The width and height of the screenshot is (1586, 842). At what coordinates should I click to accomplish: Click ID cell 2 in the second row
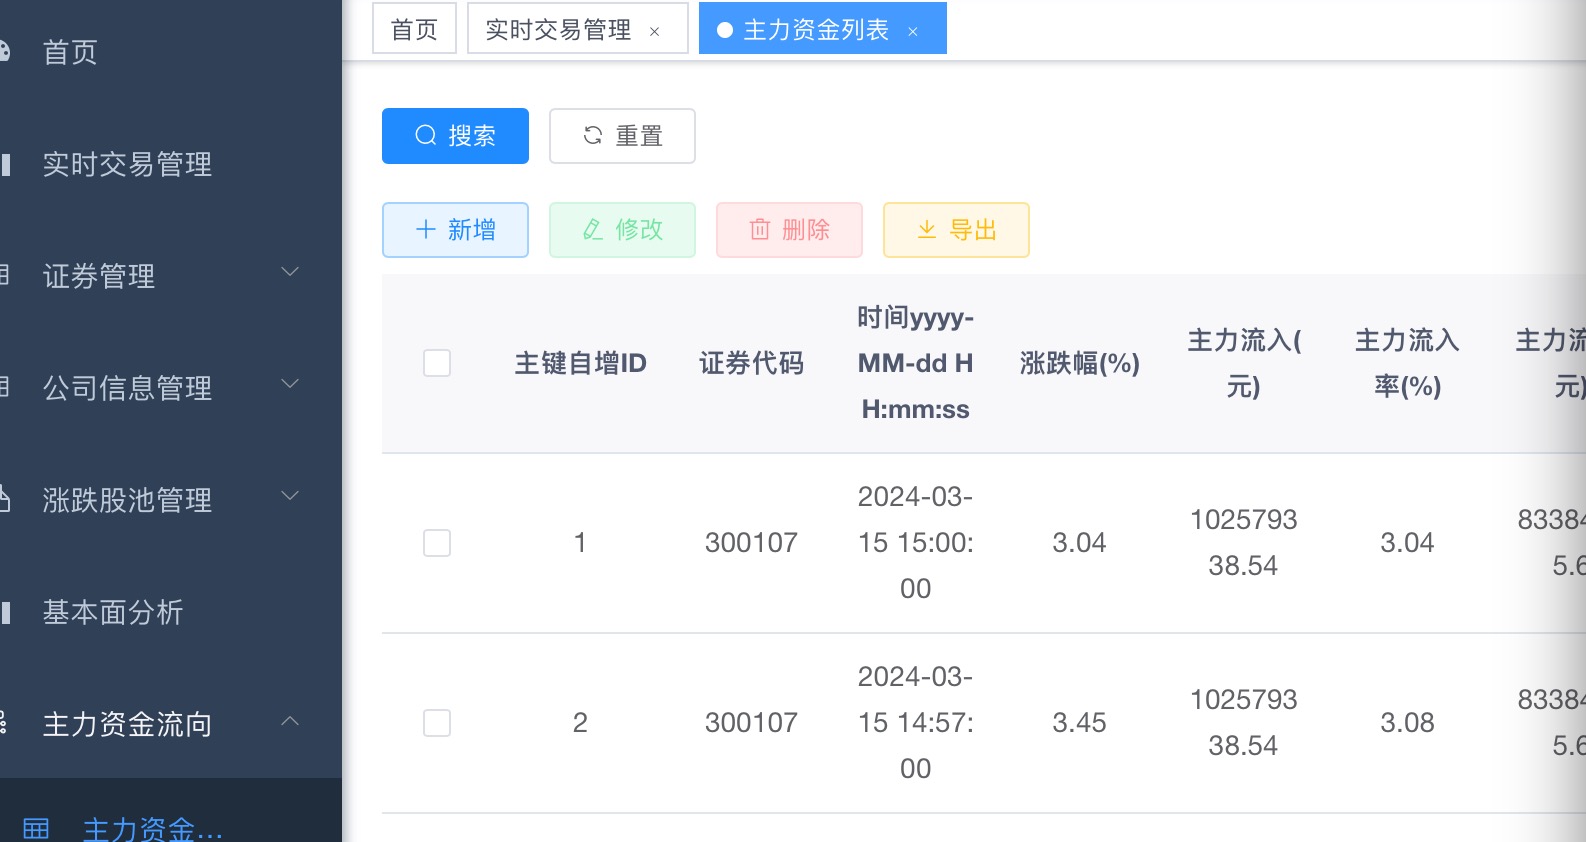(x=580, y=723)
